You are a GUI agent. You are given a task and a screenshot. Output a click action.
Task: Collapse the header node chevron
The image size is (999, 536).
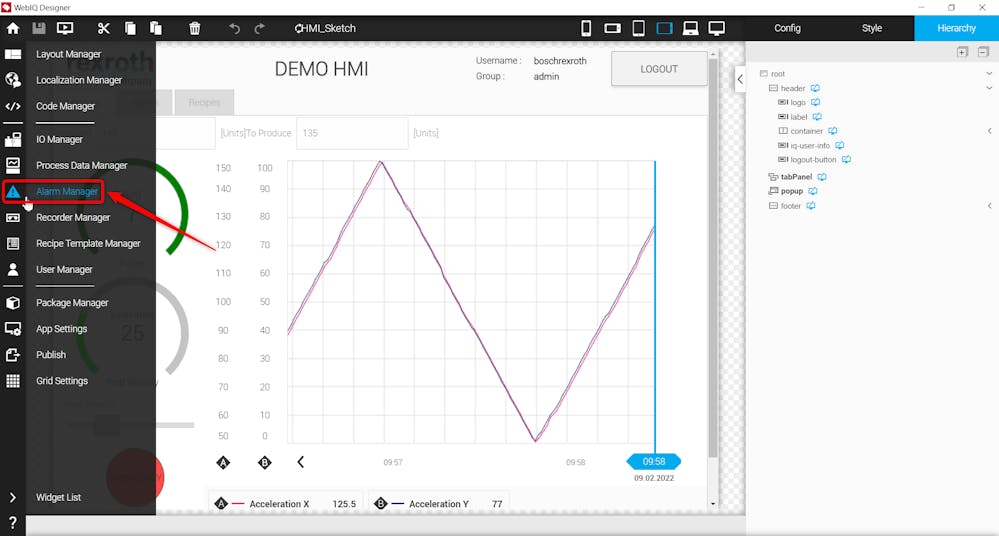(989, 88)
